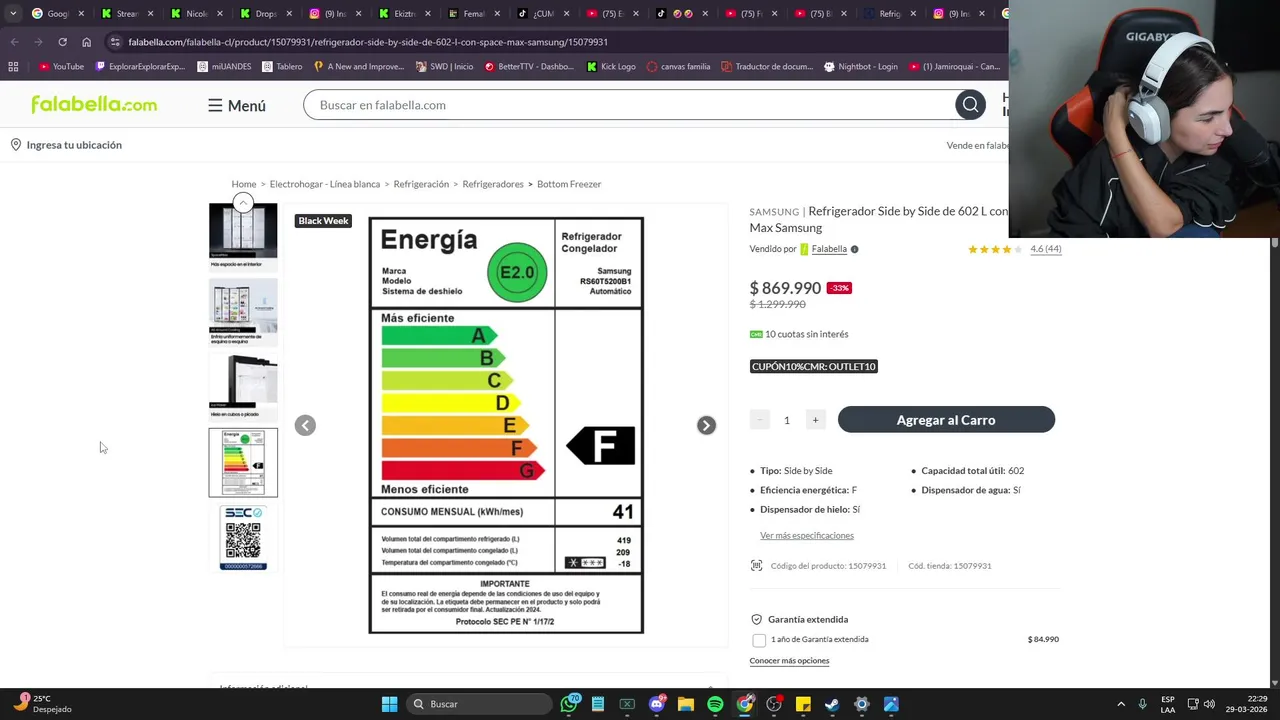Image resolution: width=1280 pixels, height=720 pixels.
Task: Select the third black fridge thumbnail
Action: click(x=243, y=387)
